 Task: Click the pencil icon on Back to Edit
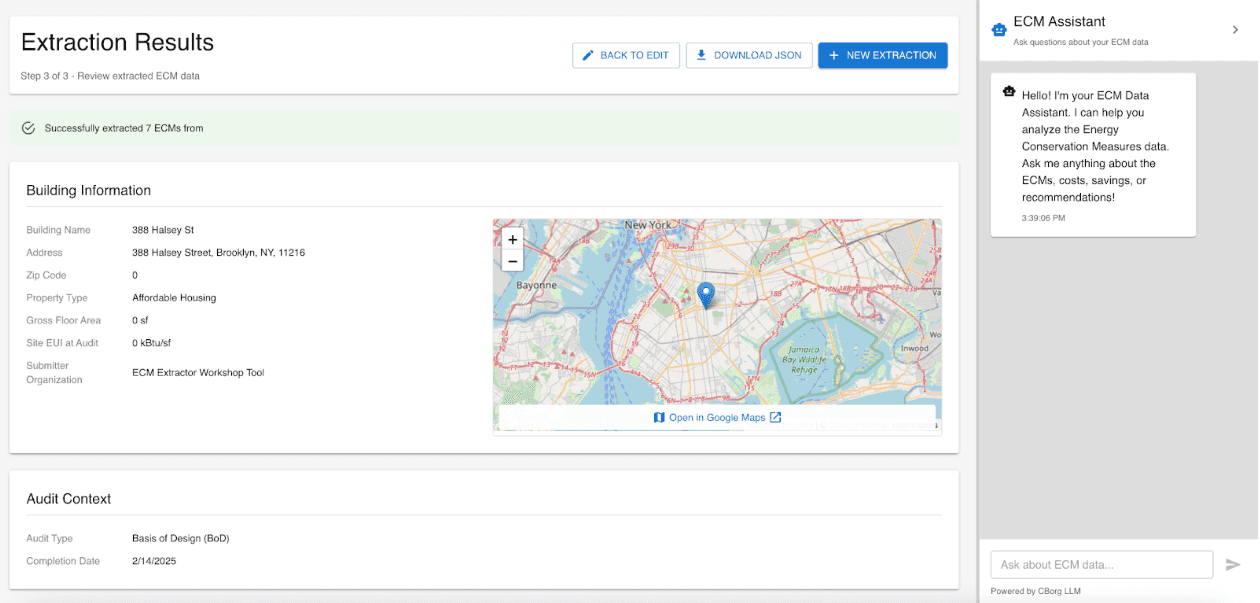pyautogui.click(x=589, y=55)
